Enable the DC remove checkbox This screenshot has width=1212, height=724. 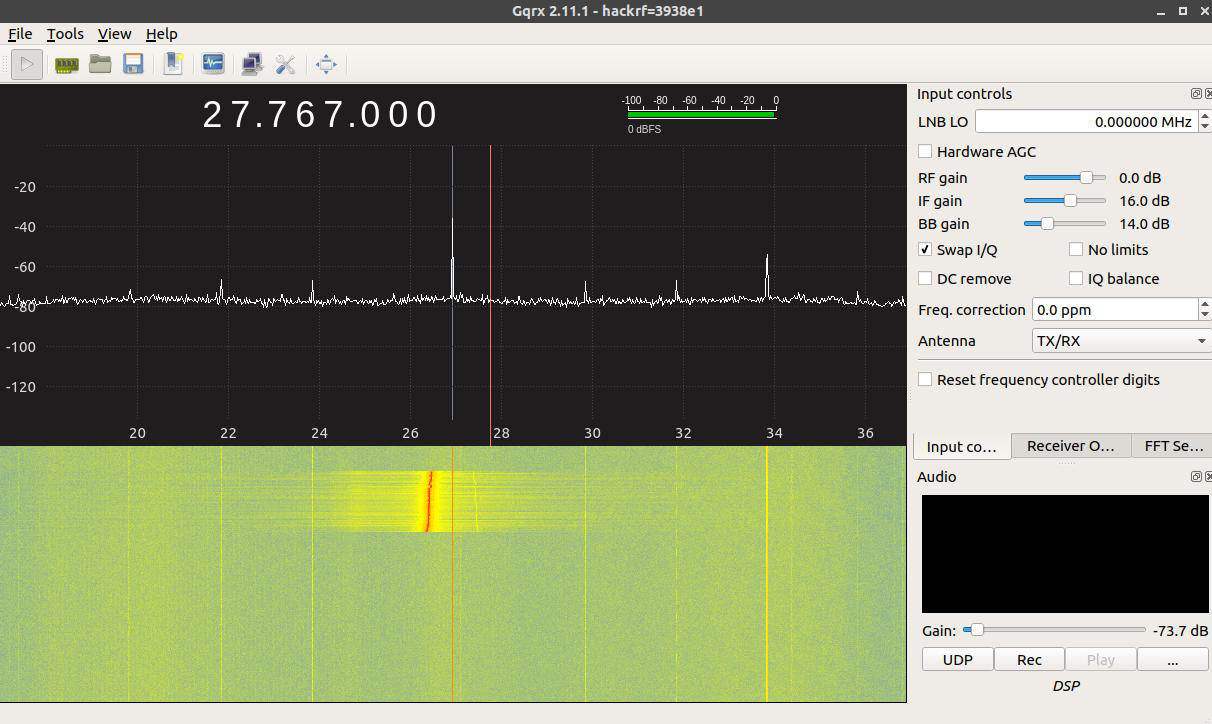[925, 279]
